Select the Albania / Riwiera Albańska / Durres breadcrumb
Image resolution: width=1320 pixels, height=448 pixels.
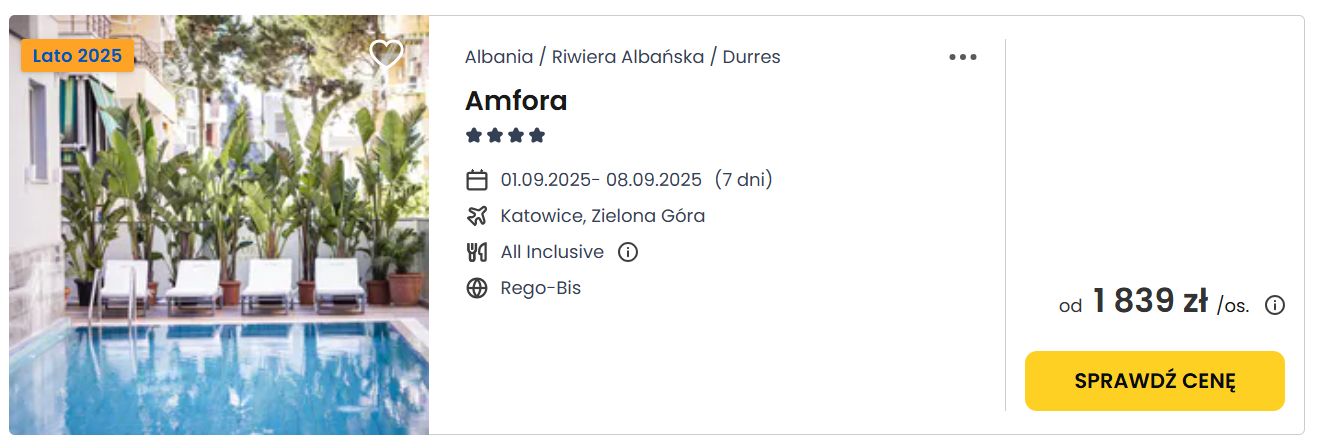(x=623, y=57)
